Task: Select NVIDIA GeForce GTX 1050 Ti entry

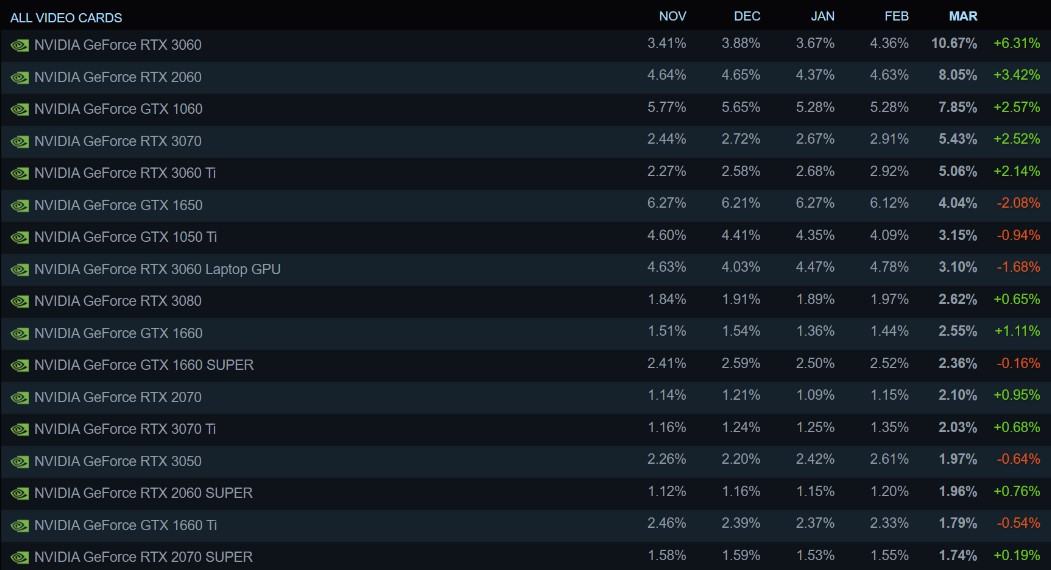Action: (125, 237)
